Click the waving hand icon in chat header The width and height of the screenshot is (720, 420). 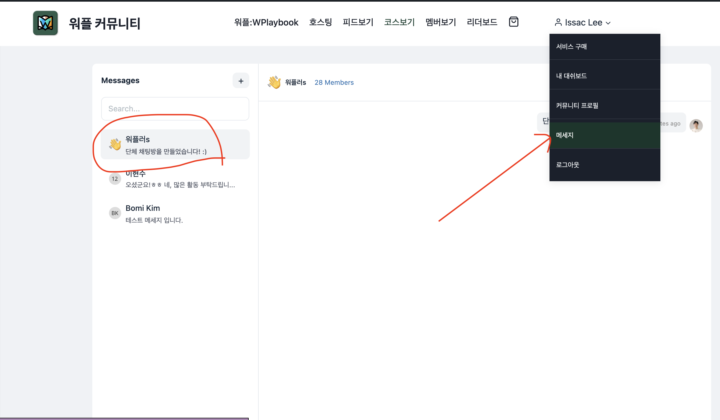click(274, 82)
